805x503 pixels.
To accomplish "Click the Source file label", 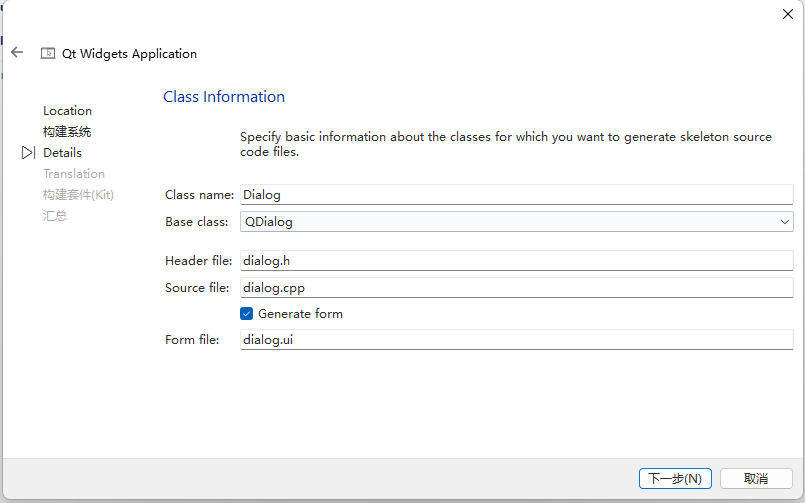I will (197, 287).
